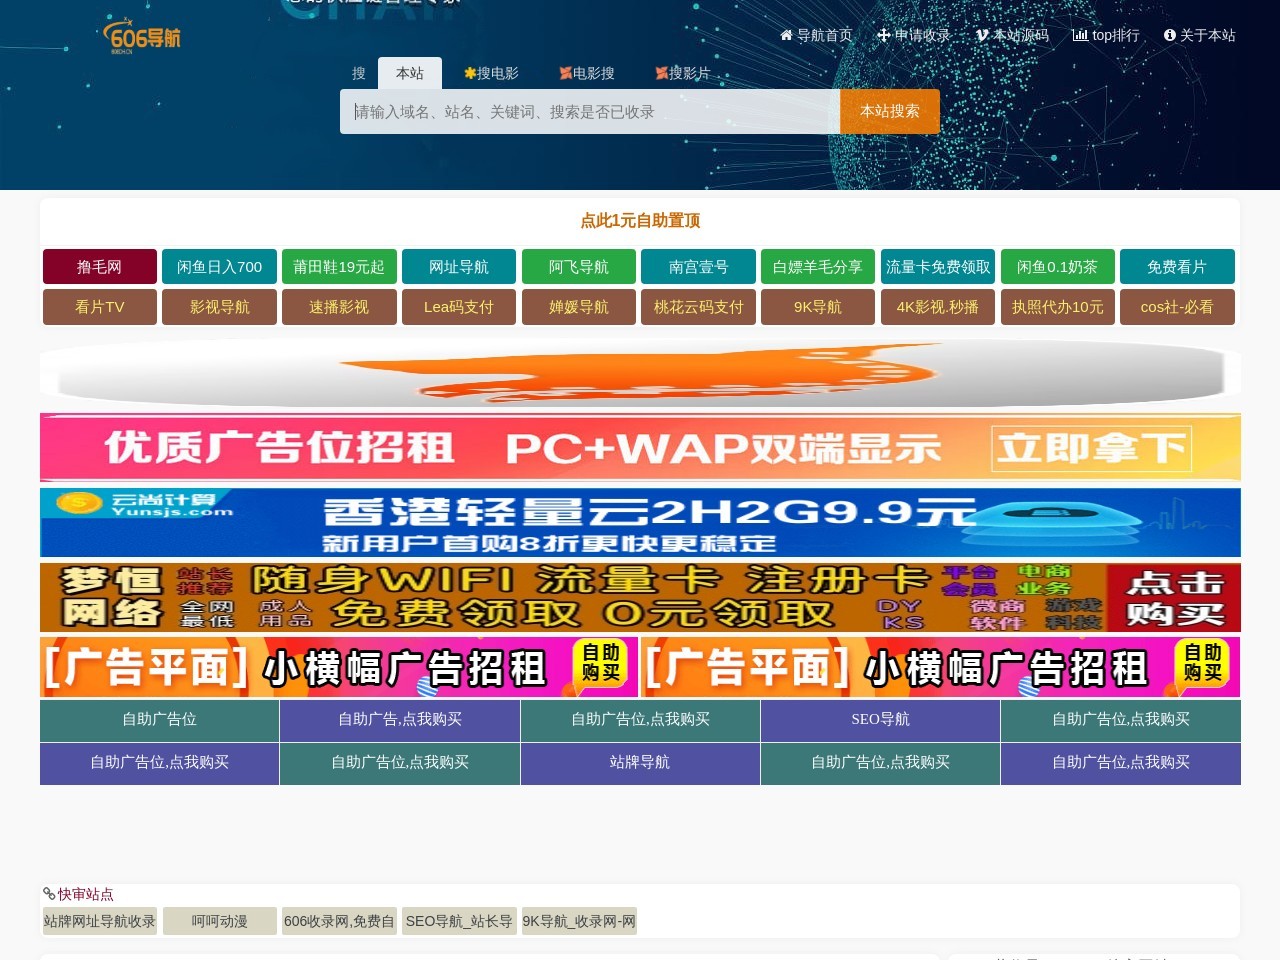
Task: Click the link icon beside 快审站点
Action: click(x=49, y=894)
